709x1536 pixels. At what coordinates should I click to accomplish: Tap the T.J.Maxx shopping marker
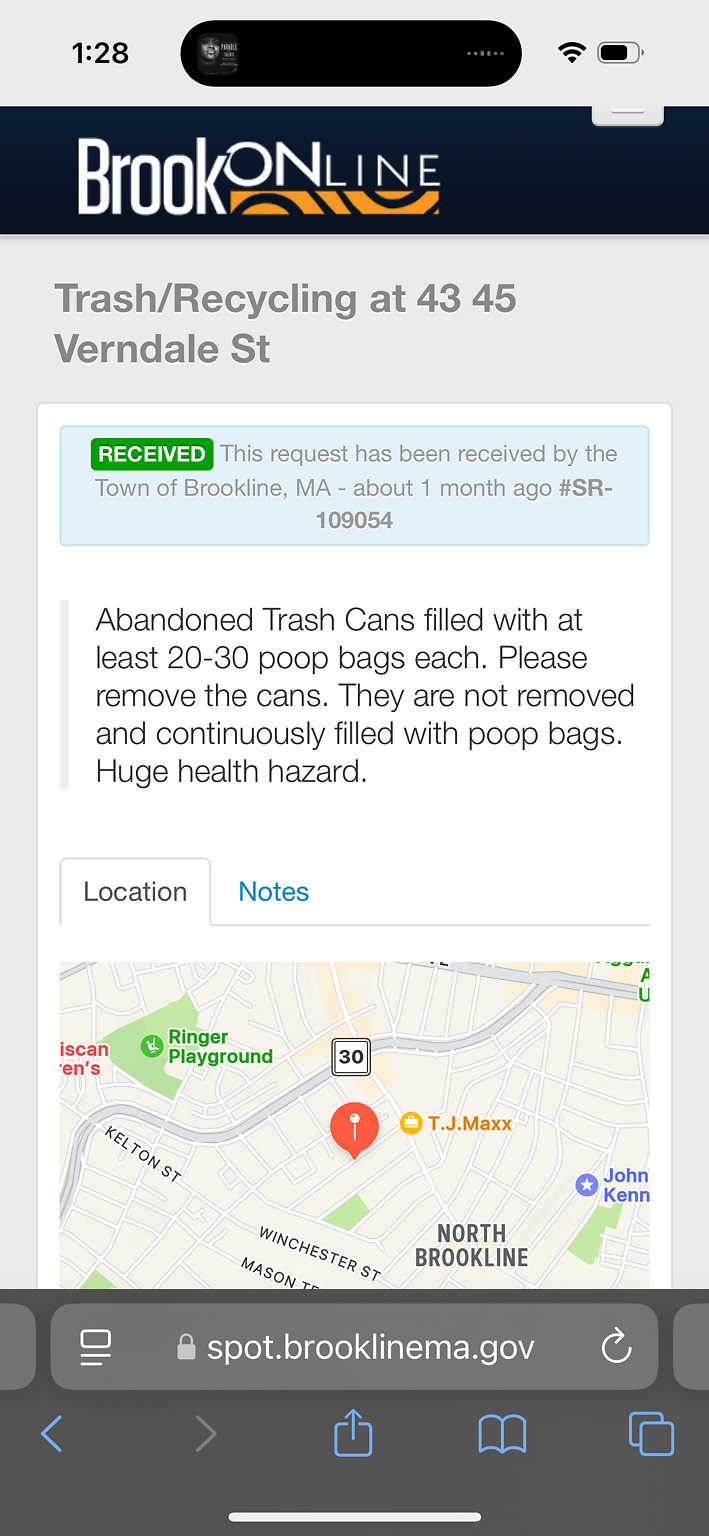point(411,1123)
